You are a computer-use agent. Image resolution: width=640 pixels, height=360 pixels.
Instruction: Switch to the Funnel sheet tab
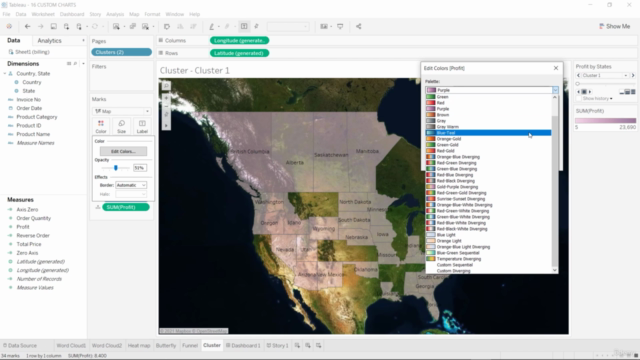click(x=190, y=345)
